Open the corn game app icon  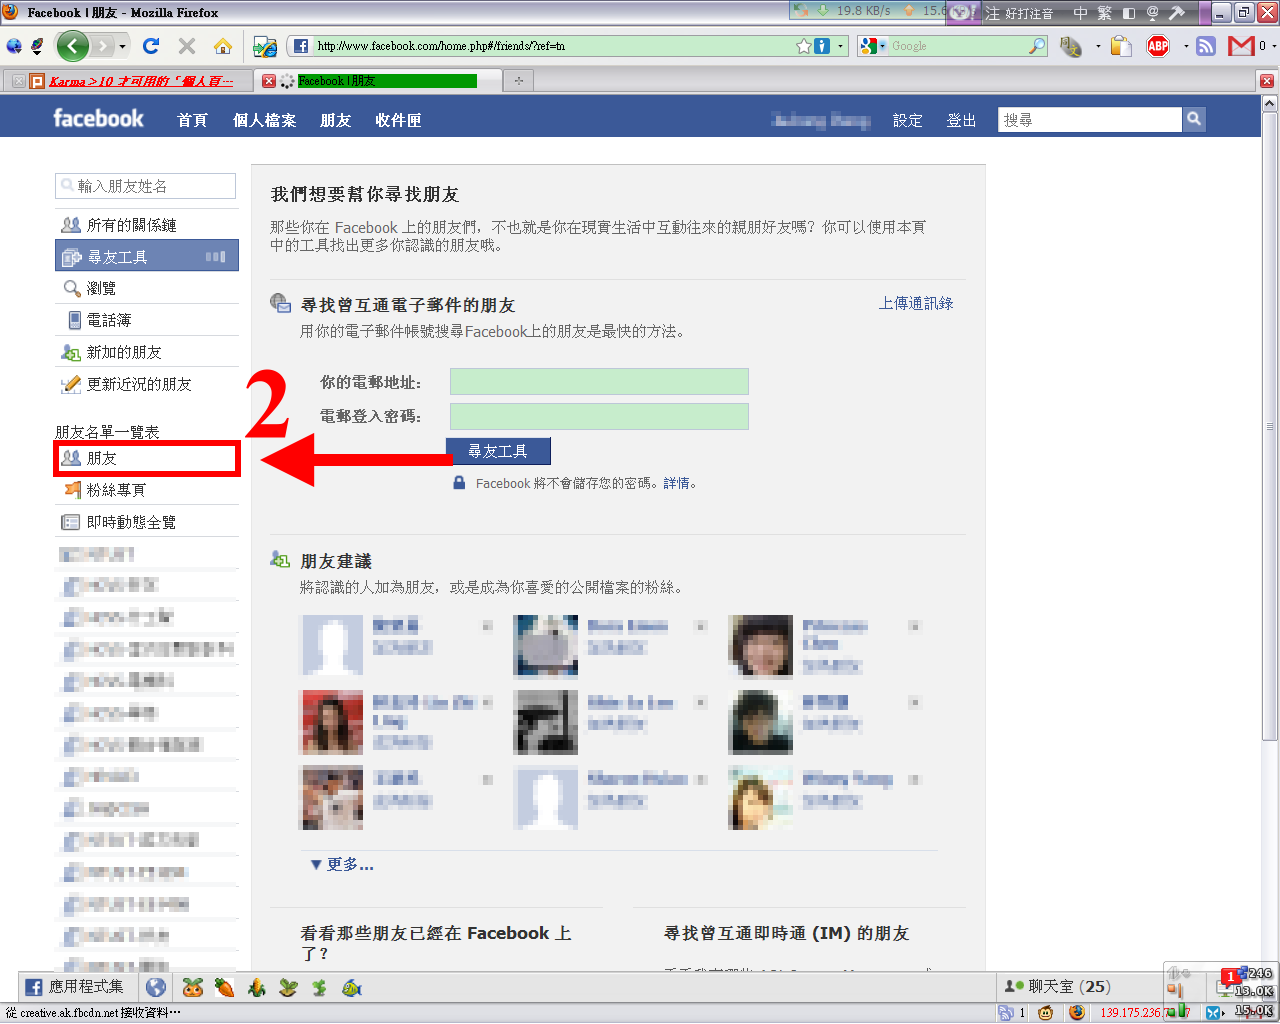(x=256, y=988)
